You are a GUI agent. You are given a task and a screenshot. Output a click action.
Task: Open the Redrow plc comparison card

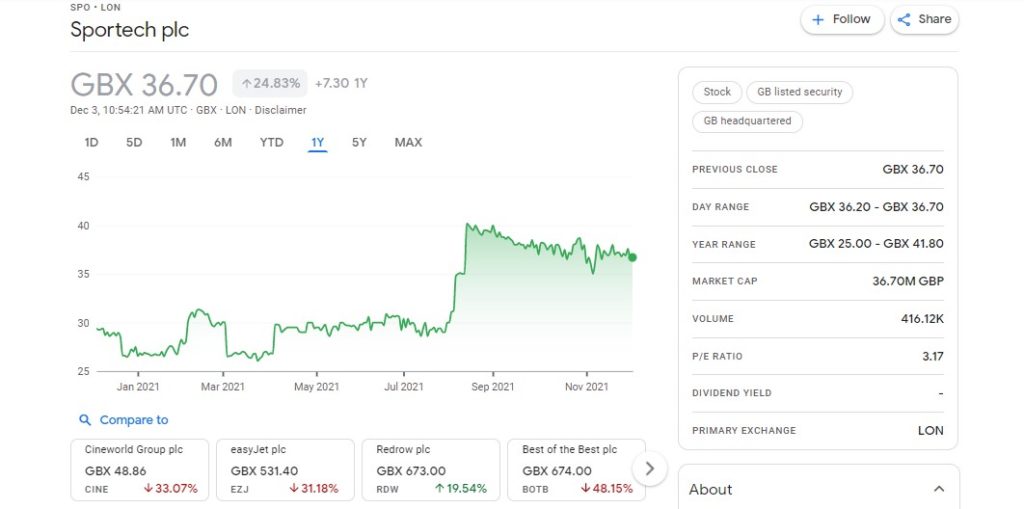431,470
